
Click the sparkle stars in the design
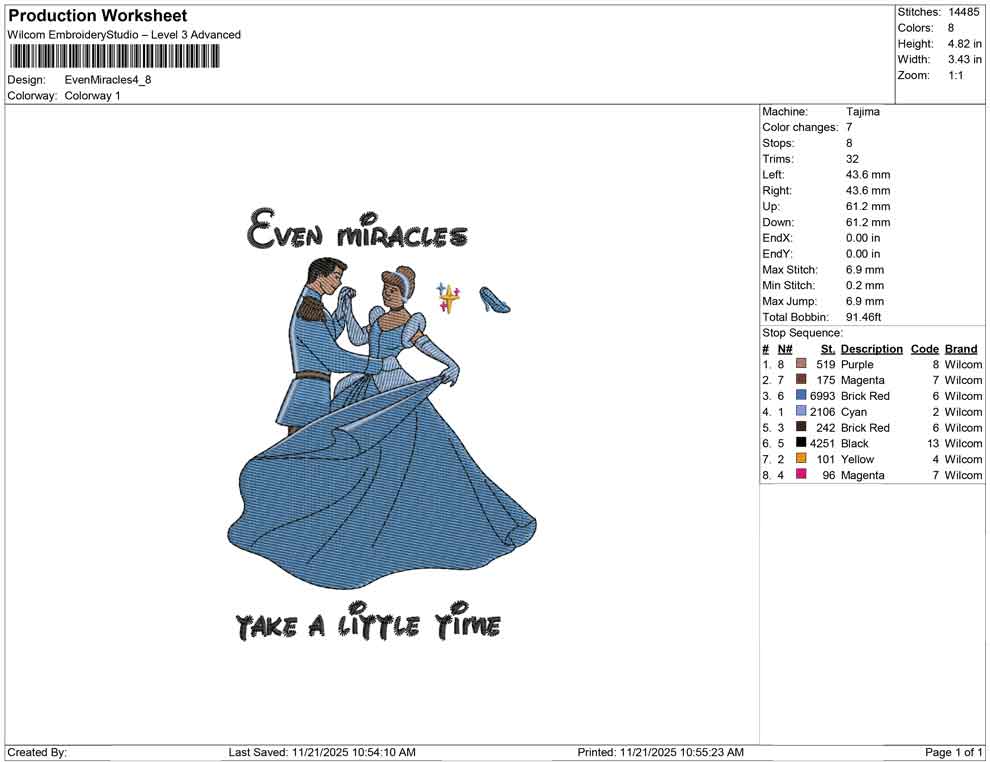448,297
